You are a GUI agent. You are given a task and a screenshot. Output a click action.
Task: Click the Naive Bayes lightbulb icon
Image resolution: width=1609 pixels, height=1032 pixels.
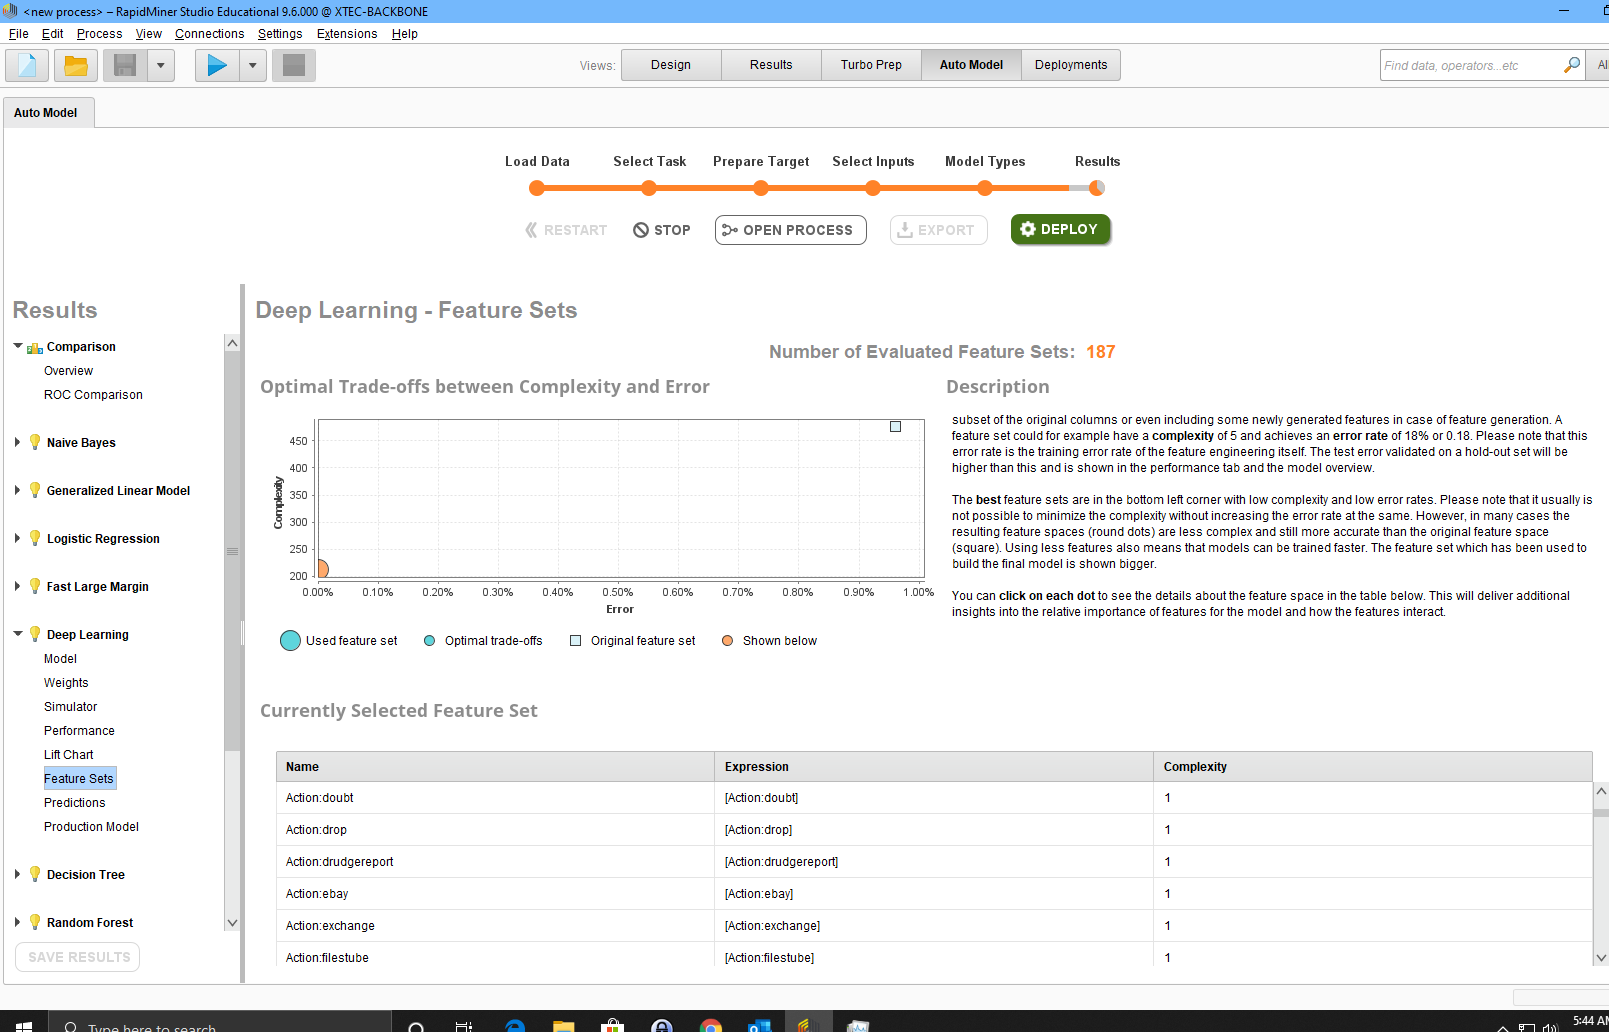point(35,442)
